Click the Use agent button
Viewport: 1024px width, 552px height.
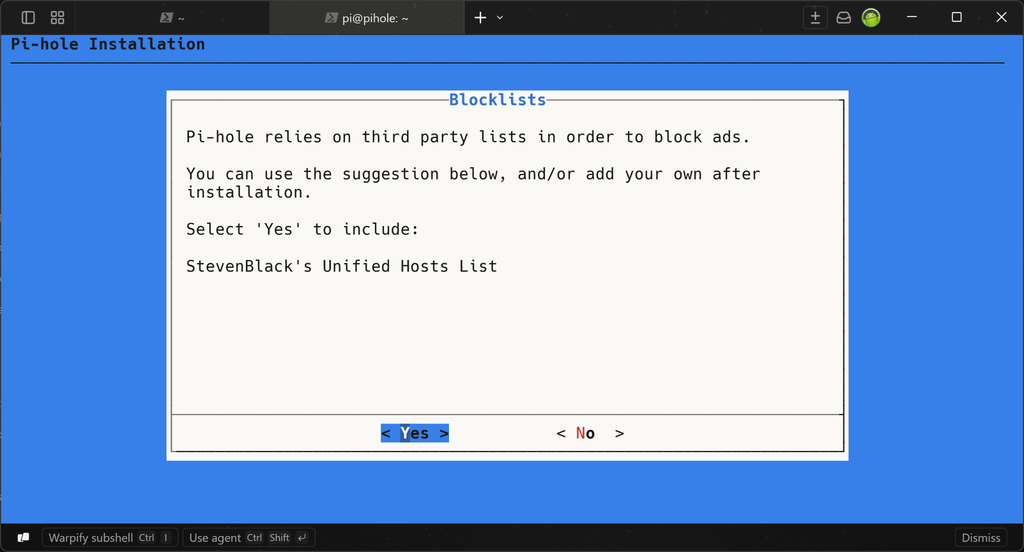[248, 538]
